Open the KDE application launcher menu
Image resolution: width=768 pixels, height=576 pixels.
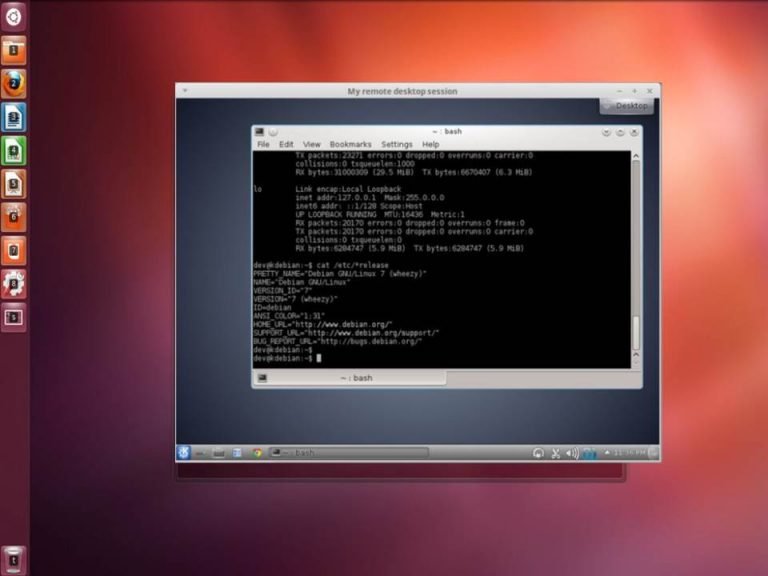click(184, 453)
